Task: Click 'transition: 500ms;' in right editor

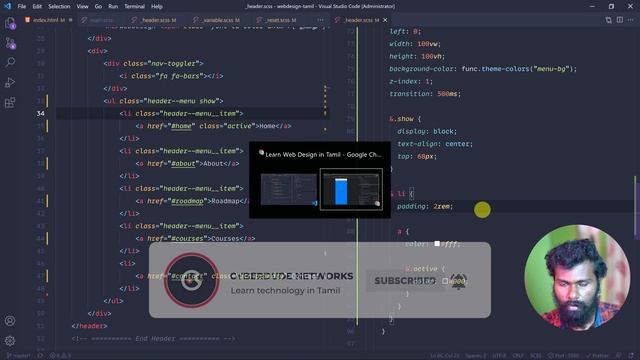Action: click(x=425, y=94)
